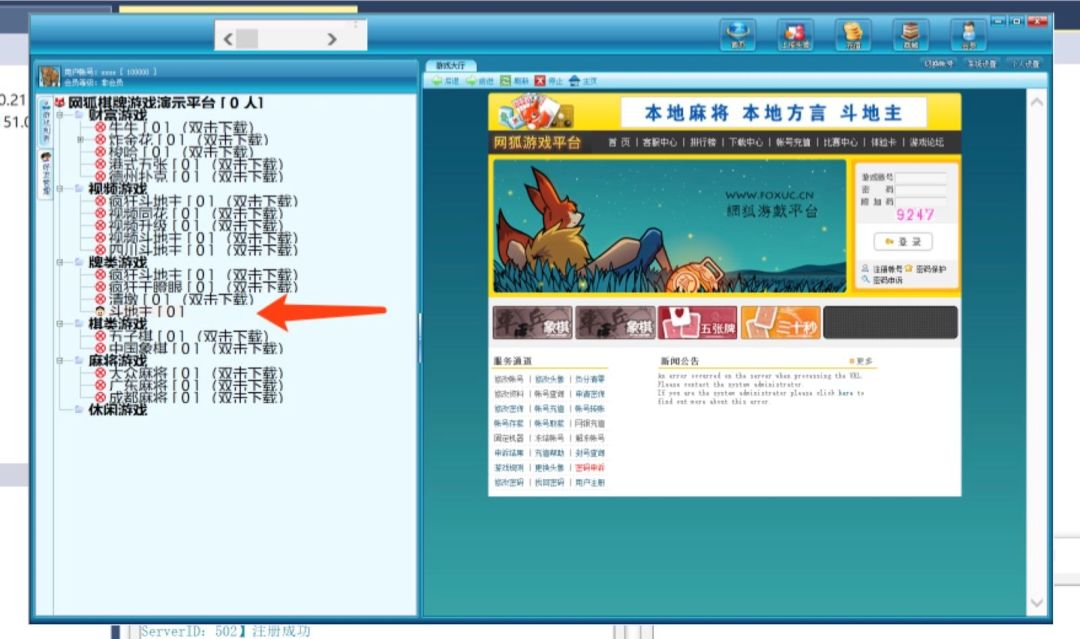The image size is (1080, 639).
Task: Click the web page scroll down arrow
Action: tap(1037, 603)
